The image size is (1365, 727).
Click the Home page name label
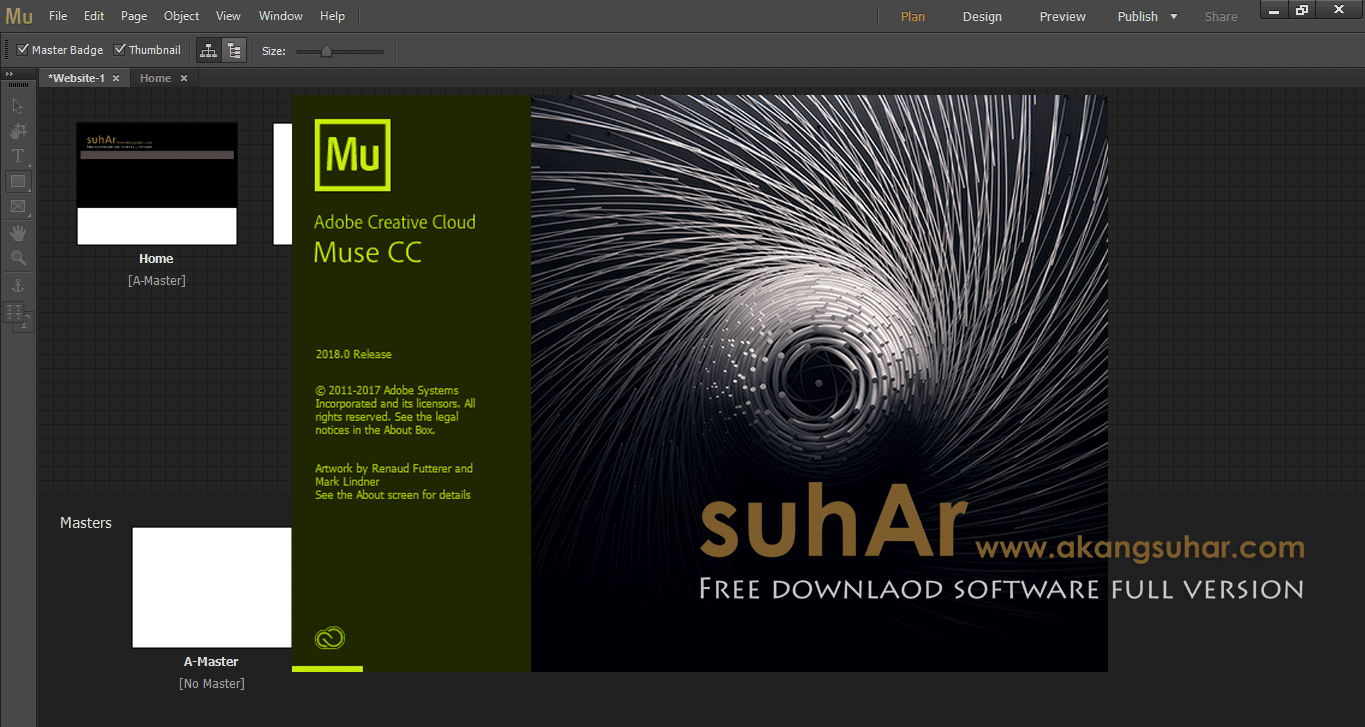click(x=156, y=259)
